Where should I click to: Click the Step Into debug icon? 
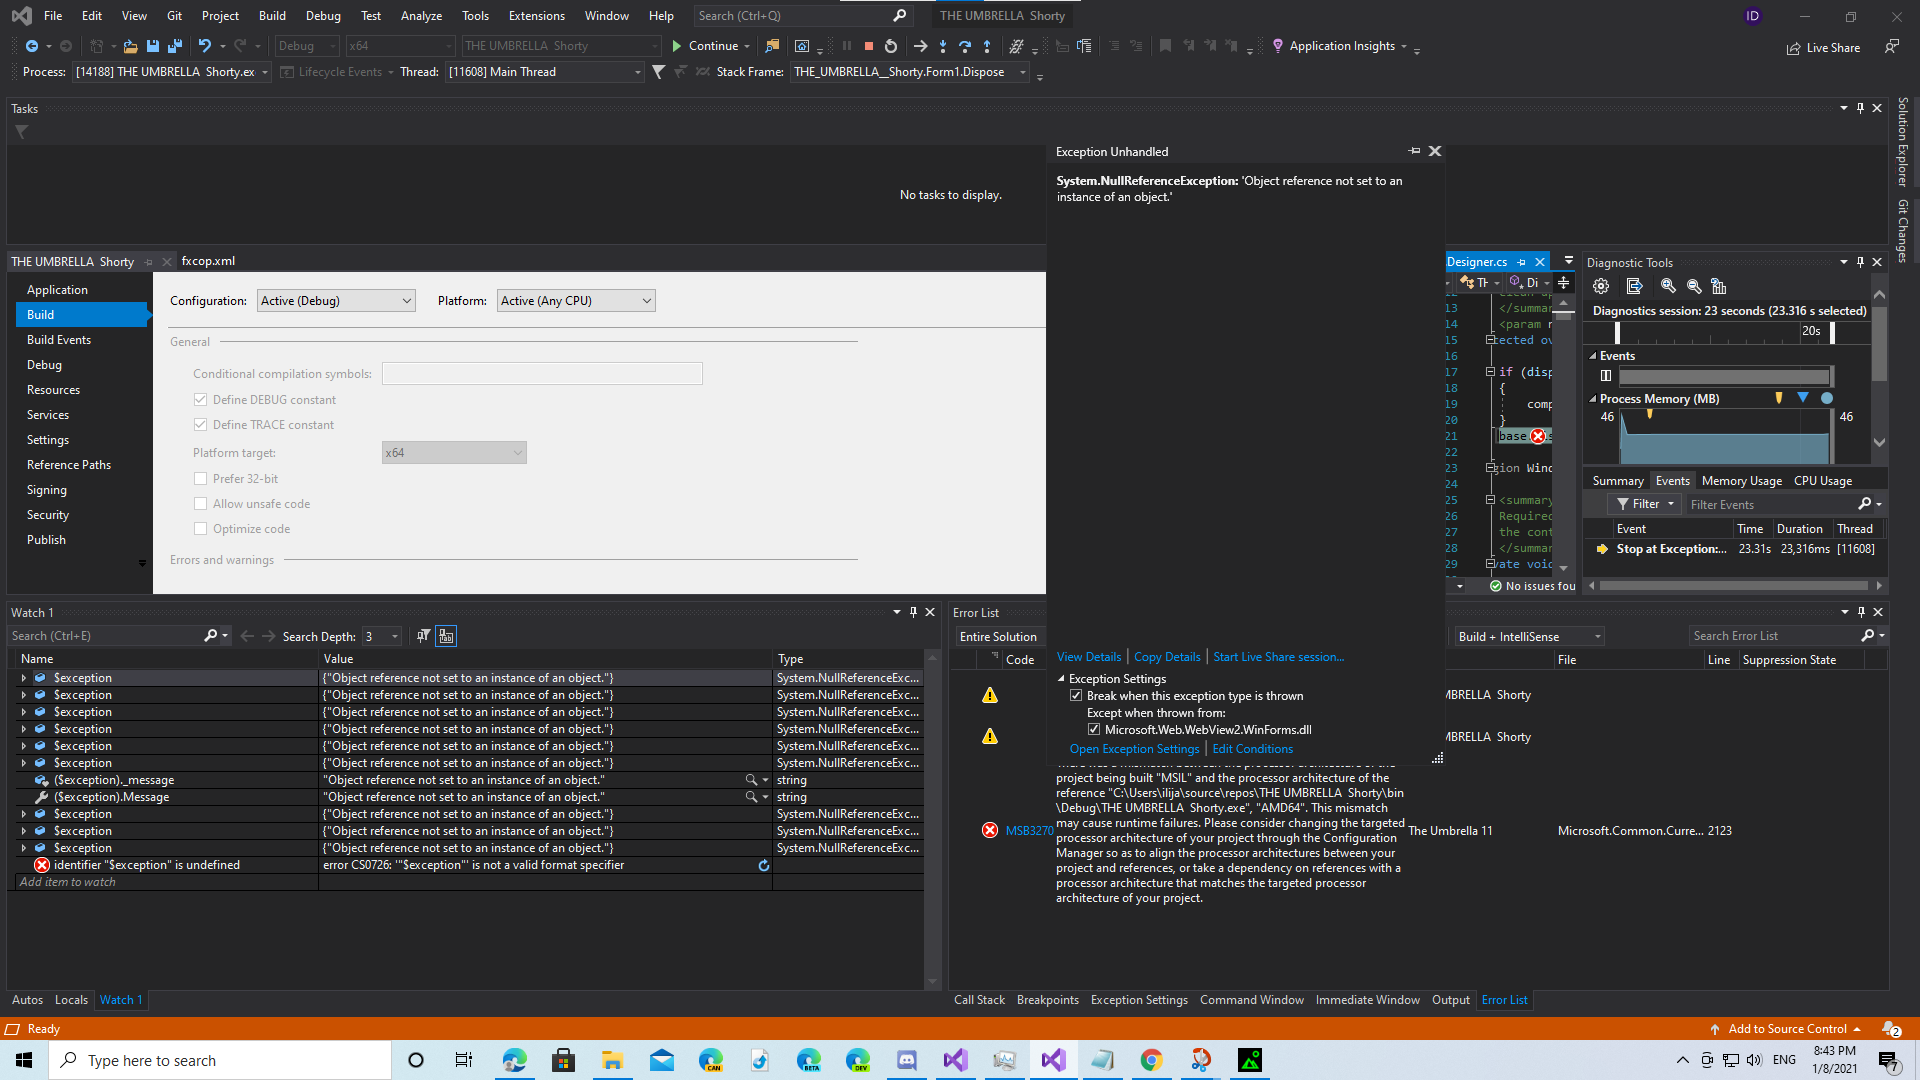tap(942, 46)
